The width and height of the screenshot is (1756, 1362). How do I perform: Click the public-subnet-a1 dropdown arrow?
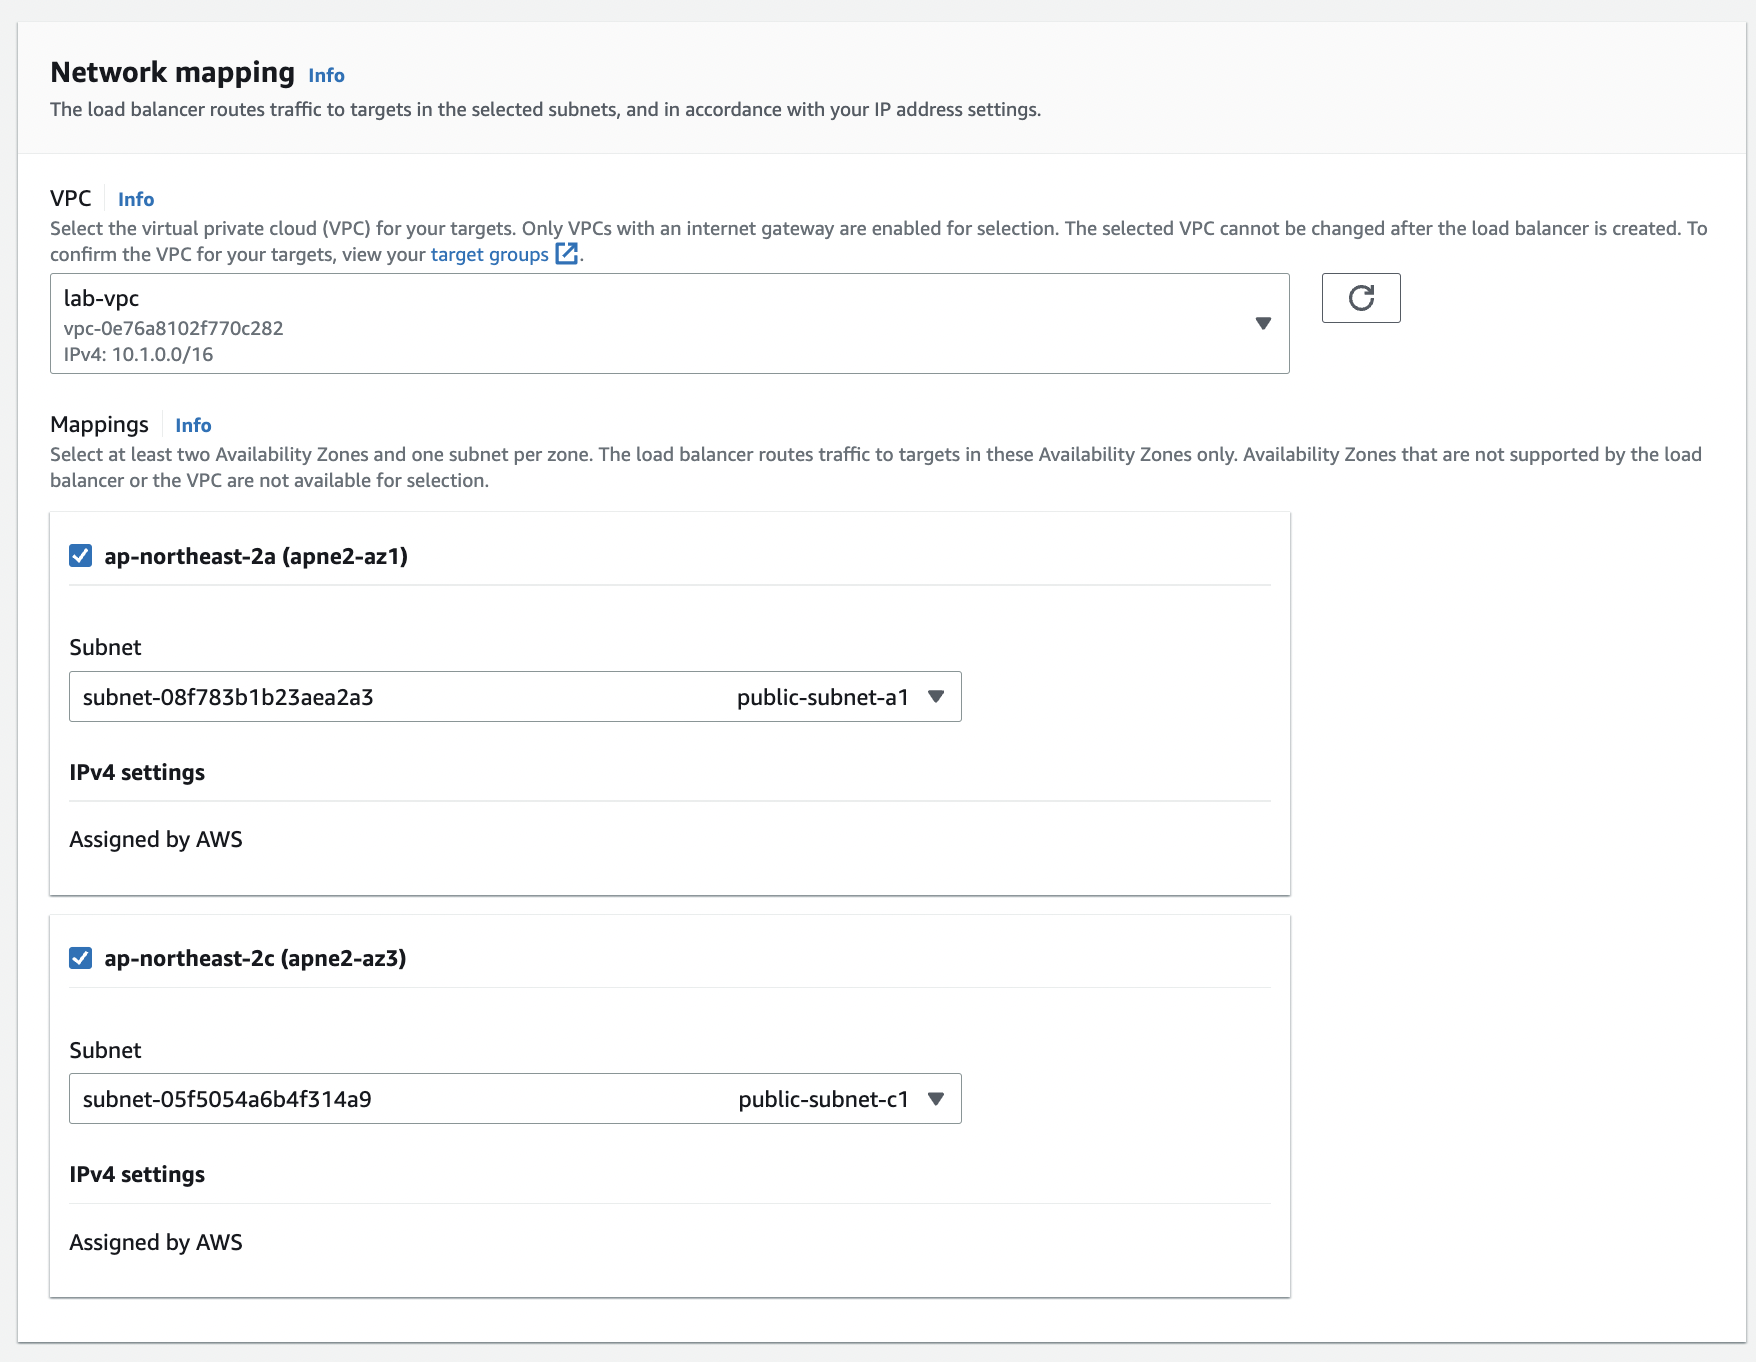[x=936, y=697]
